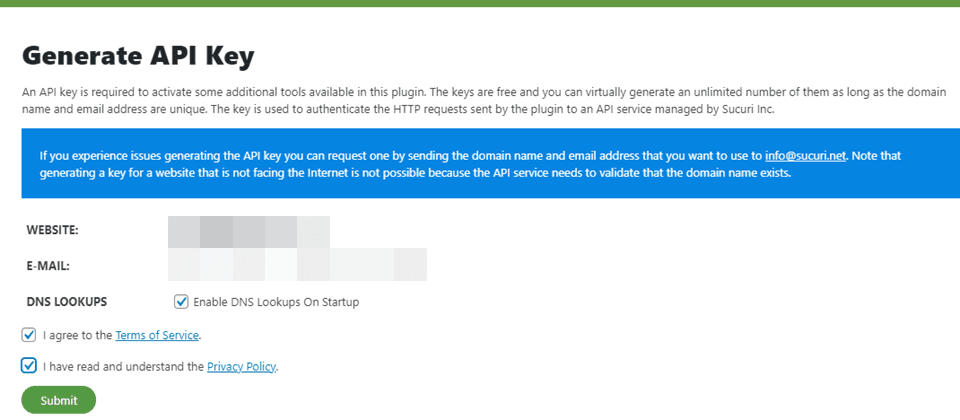
Task: Click the Generate API Key heading
Action: (x=139, y=55)
